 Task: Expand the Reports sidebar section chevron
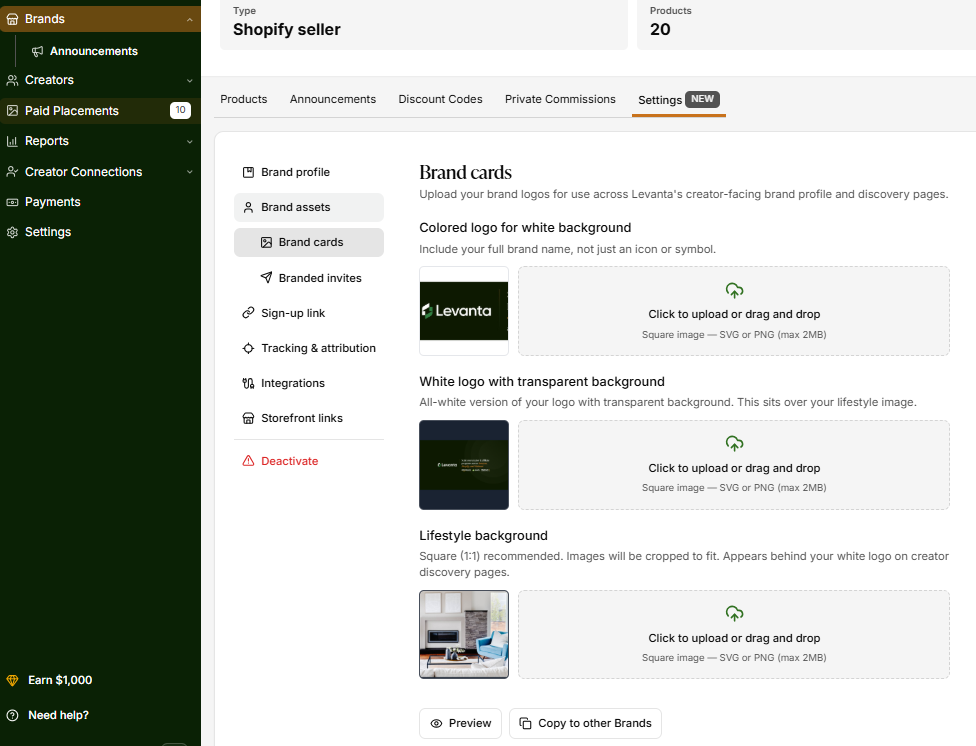coord(189,141)
